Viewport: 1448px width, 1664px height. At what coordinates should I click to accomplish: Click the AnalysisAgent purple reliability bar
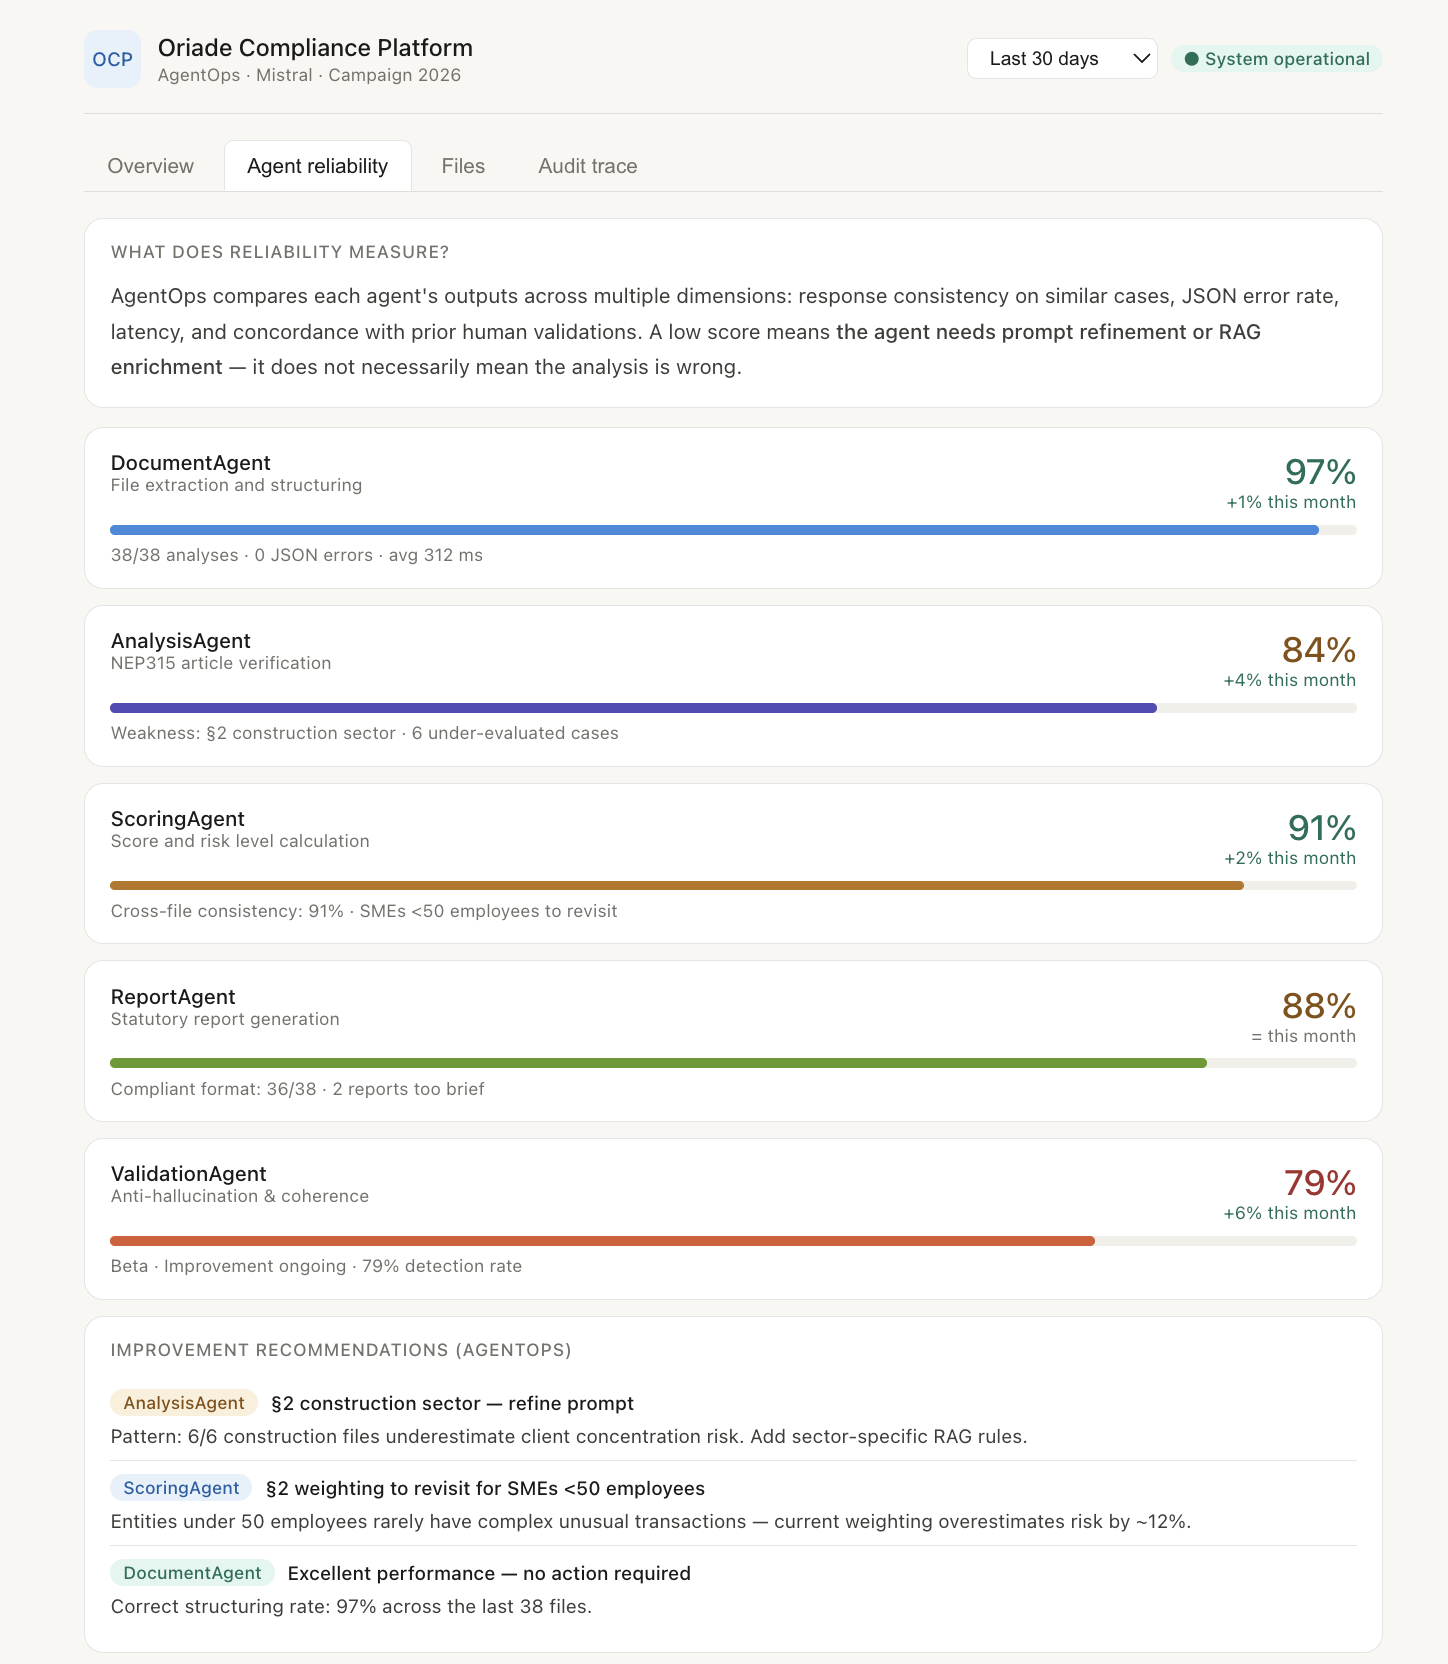pos(633,708)
